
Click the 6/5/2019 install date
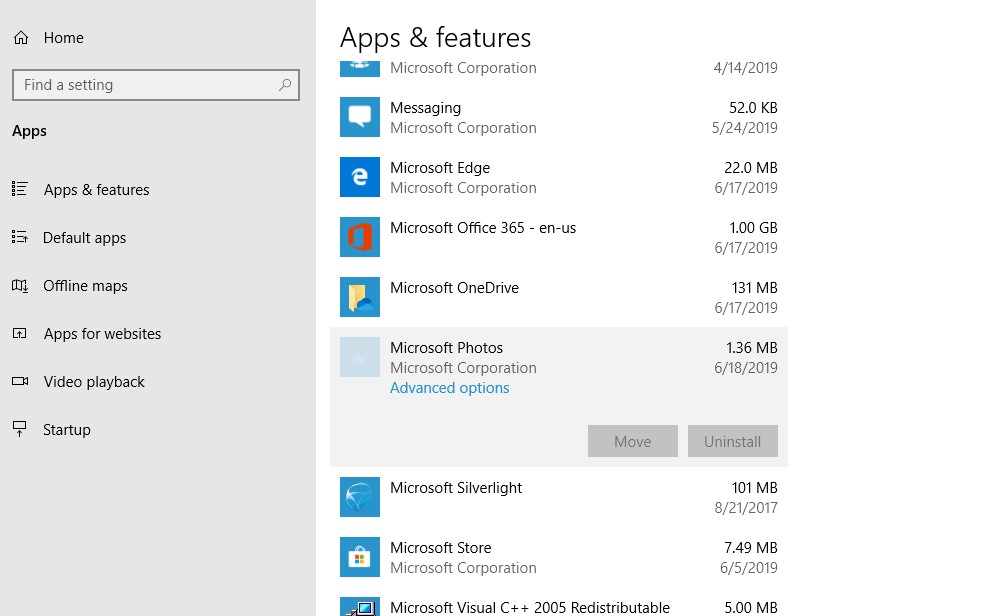[749, 568]
